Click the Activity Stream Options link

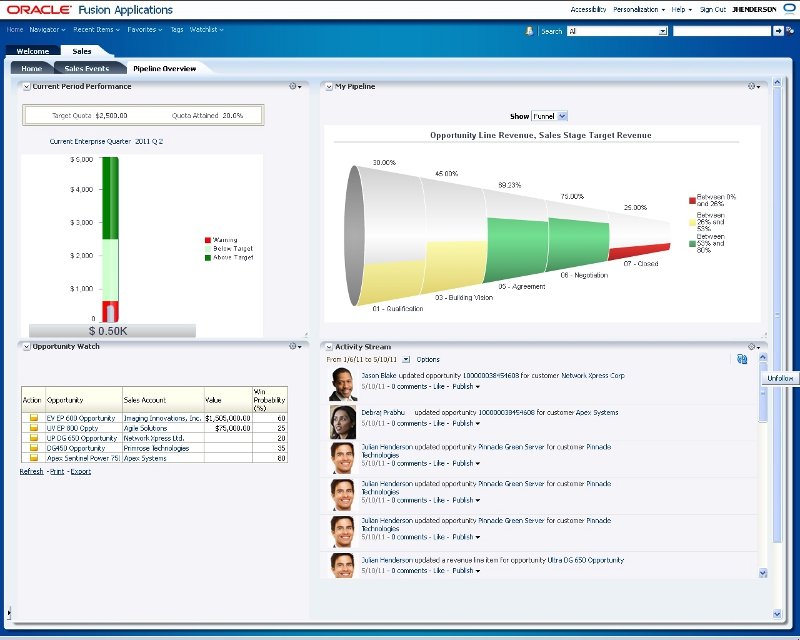[428, 359]
